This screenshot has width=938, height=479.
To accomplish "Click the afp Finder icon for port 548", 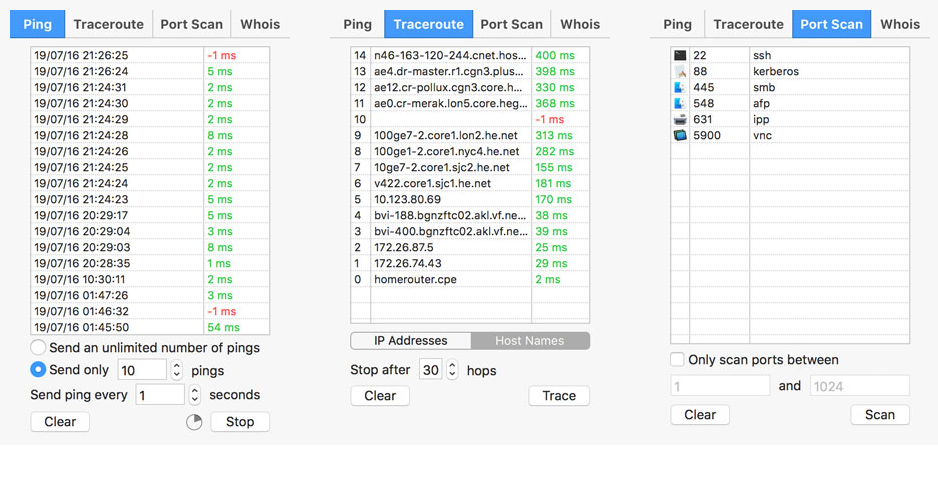I will 680,104.
